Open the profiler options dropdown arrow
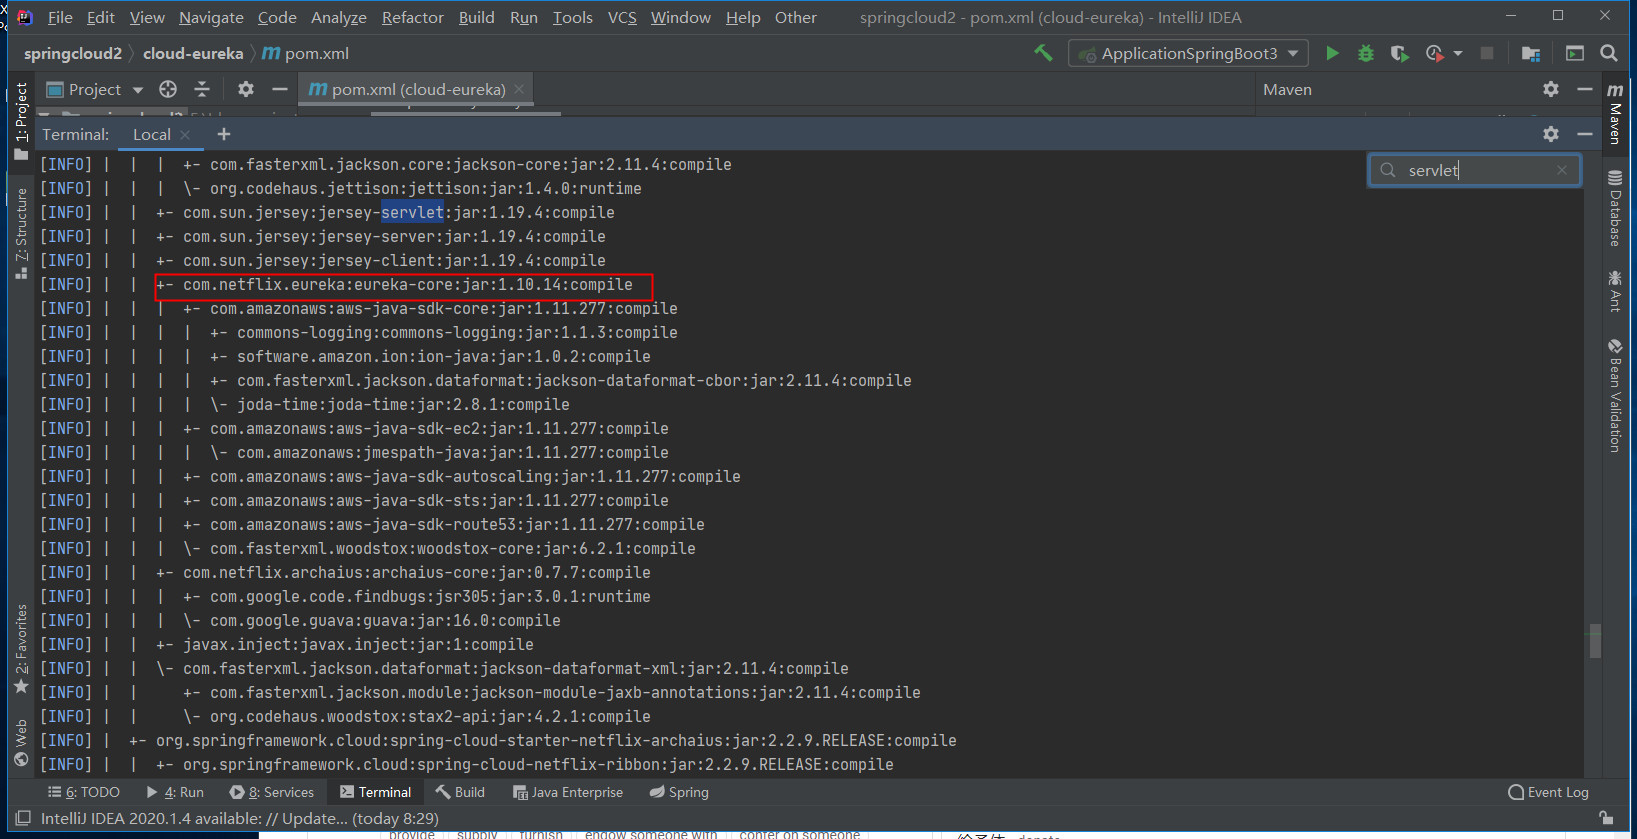Screen dimensions: 1637x839 (1458, 53)
